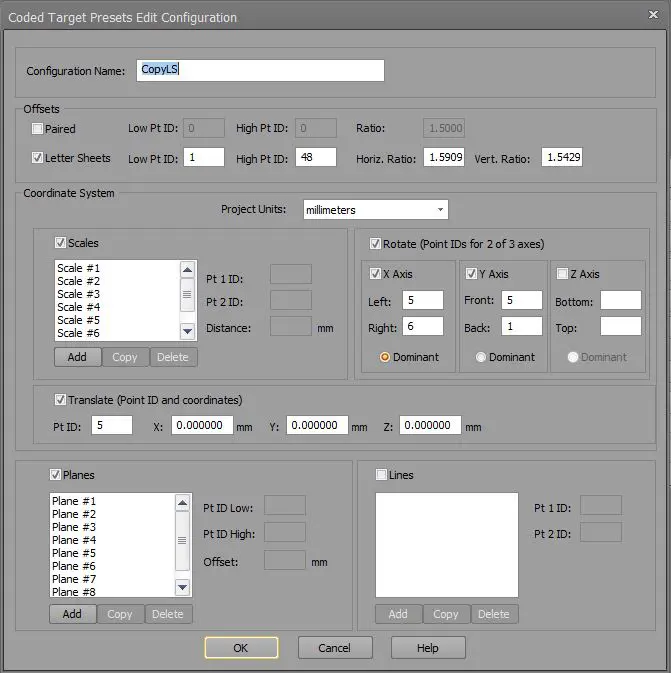Uncheck the Letter Sheets checkbox
671x673 pixels.
(x=37, y=158)
